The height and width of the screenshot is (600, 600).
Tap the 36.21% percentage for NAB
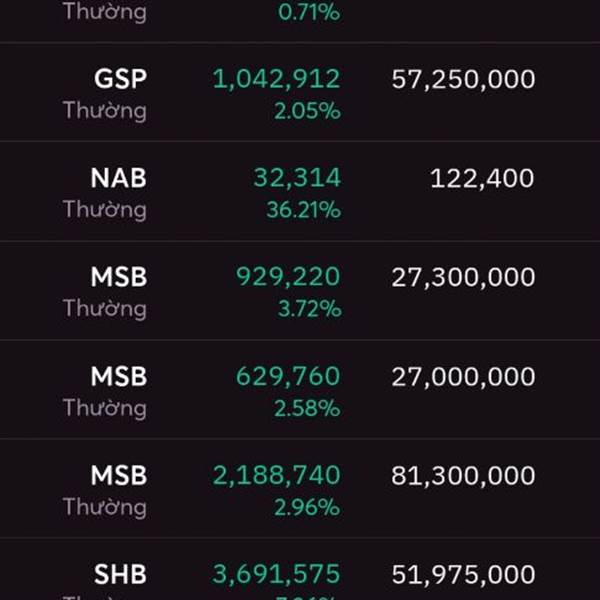(x=303, y=210)
